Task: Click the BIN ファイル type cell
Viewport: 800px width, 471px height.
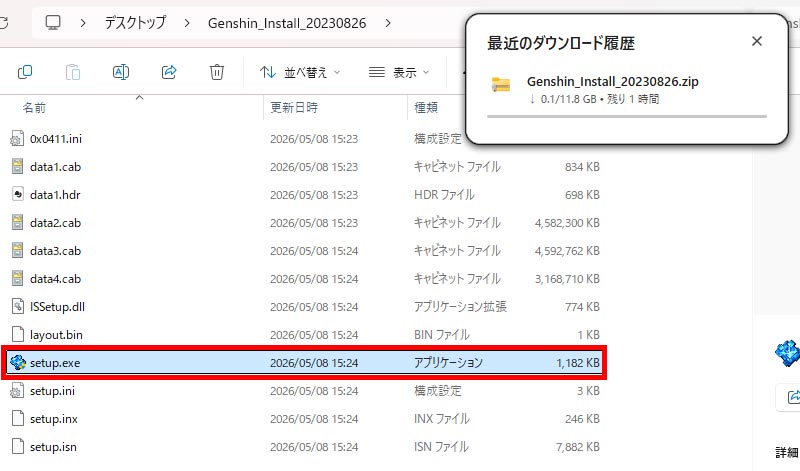Action: click(x=441, y=335)
